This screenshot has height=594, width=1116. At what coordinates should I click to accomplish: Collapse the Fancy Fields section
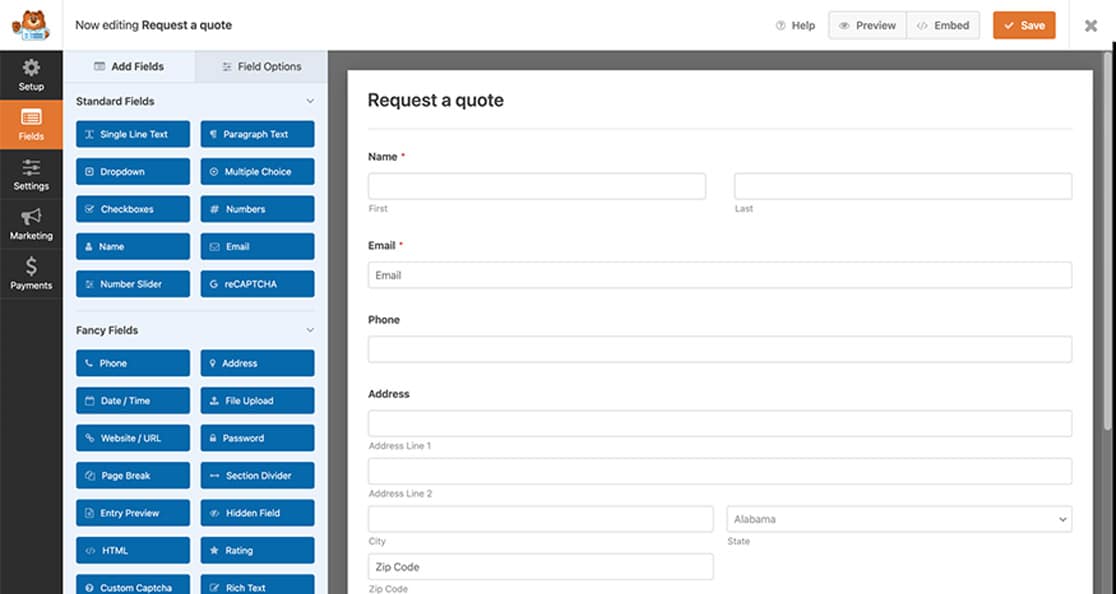(310, 330)
